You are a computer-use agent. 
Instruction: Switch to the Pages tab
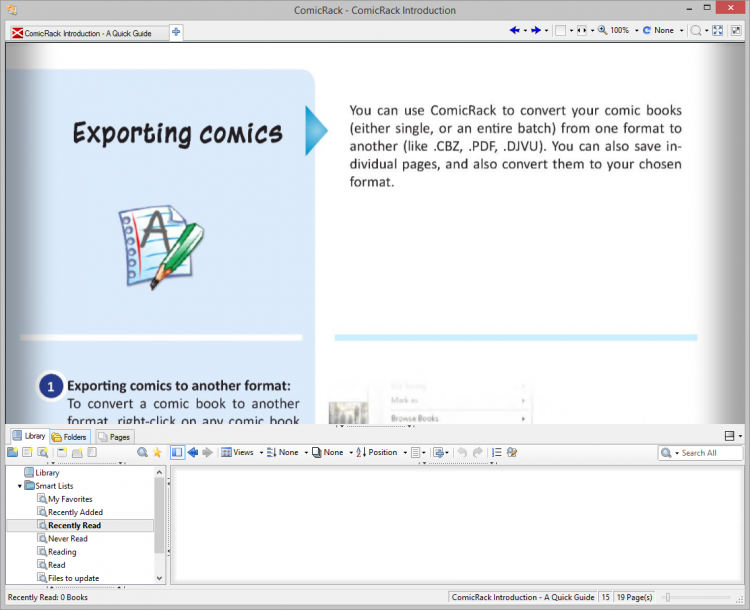[114, 437]
